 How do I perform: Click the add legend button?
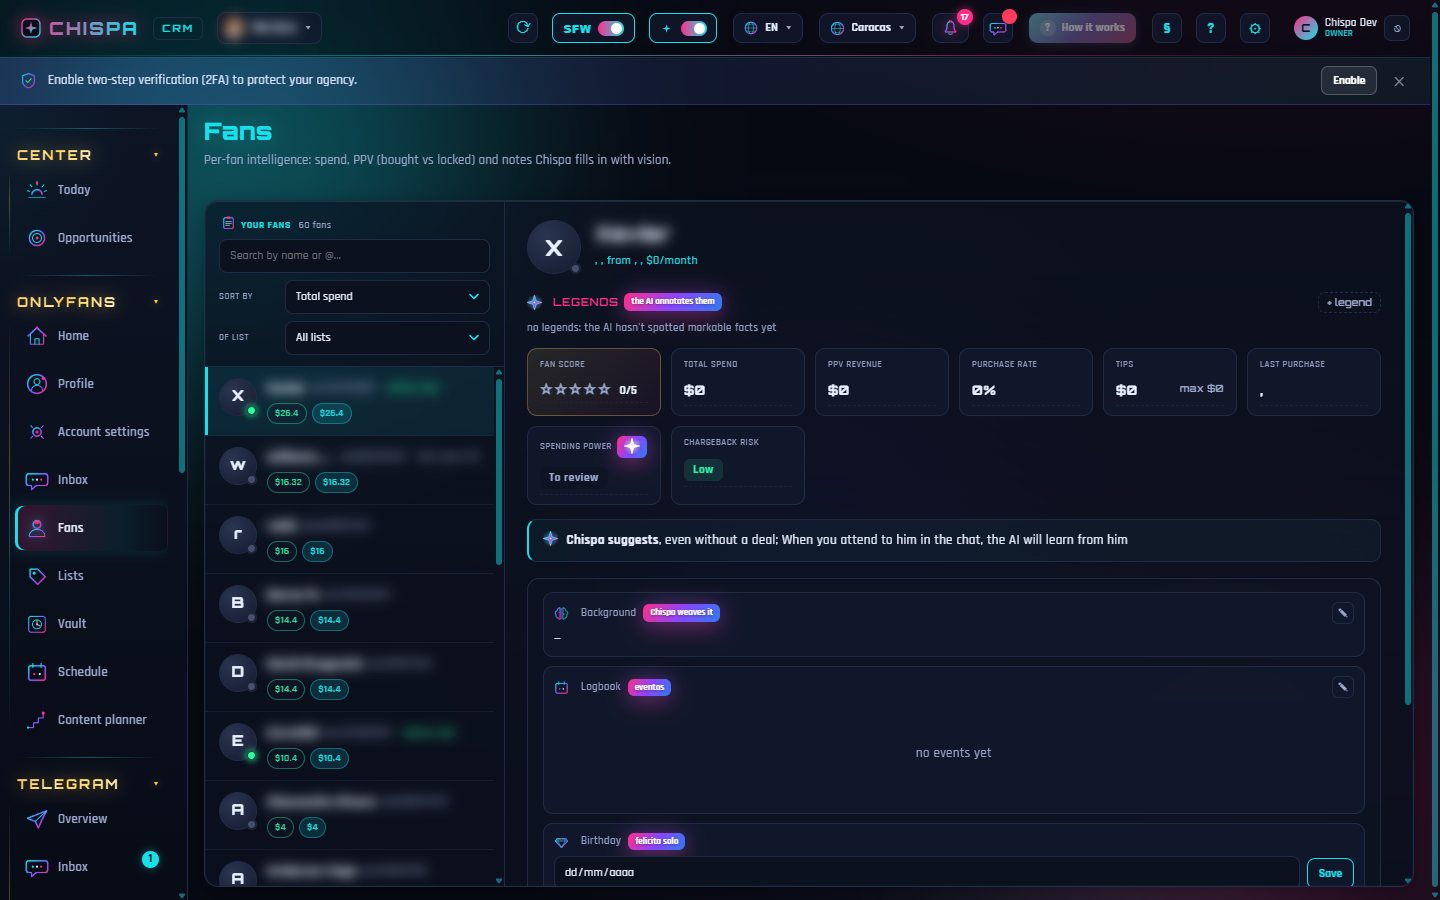(x=1349, y=303)
